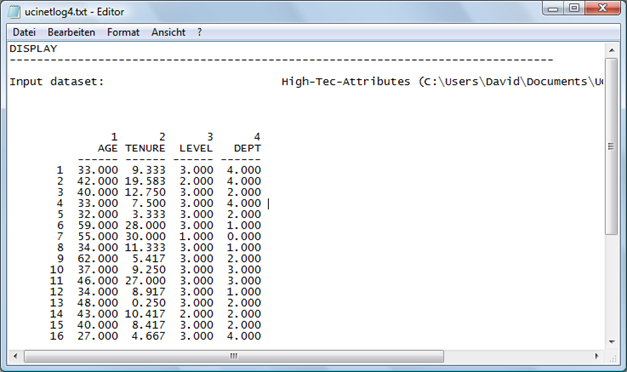The height and width of the screenshot is (372, 627).
Task: Click the vertical scrollbar down arrow
Action: click(x=611, y=342)
